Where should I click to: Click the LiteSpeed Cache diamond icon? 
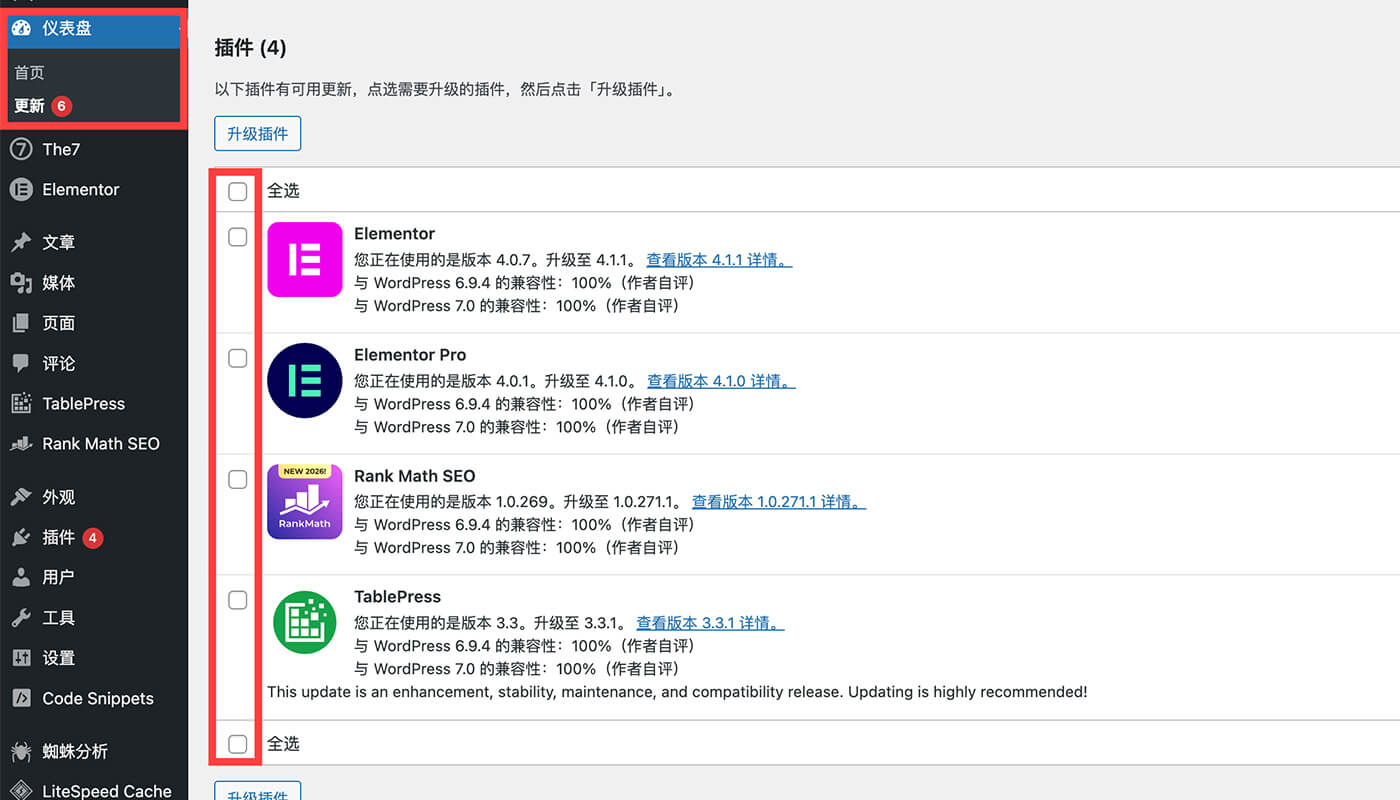pyautogui.click(x=21, y=791)
